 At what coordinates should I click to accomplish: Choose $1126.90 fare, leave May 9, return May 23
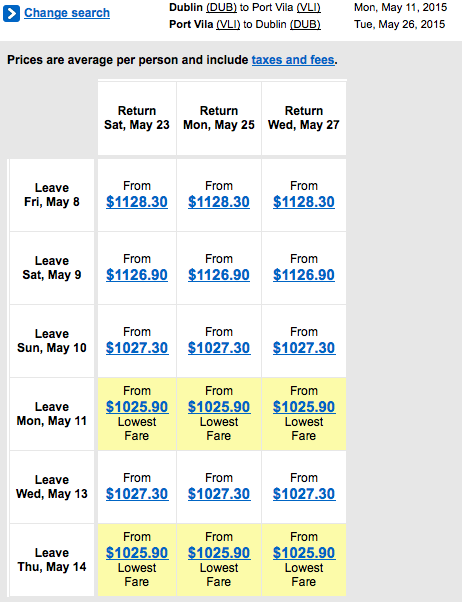[137, 275]
